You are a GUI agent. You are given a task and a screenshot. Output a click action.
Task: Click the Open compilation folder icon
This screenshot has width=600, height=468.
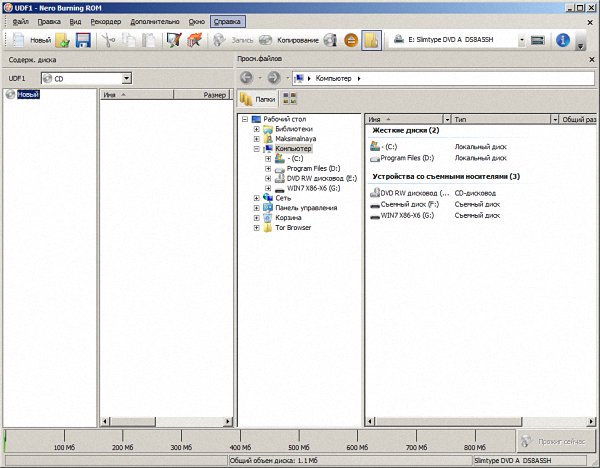pos(62,41)
